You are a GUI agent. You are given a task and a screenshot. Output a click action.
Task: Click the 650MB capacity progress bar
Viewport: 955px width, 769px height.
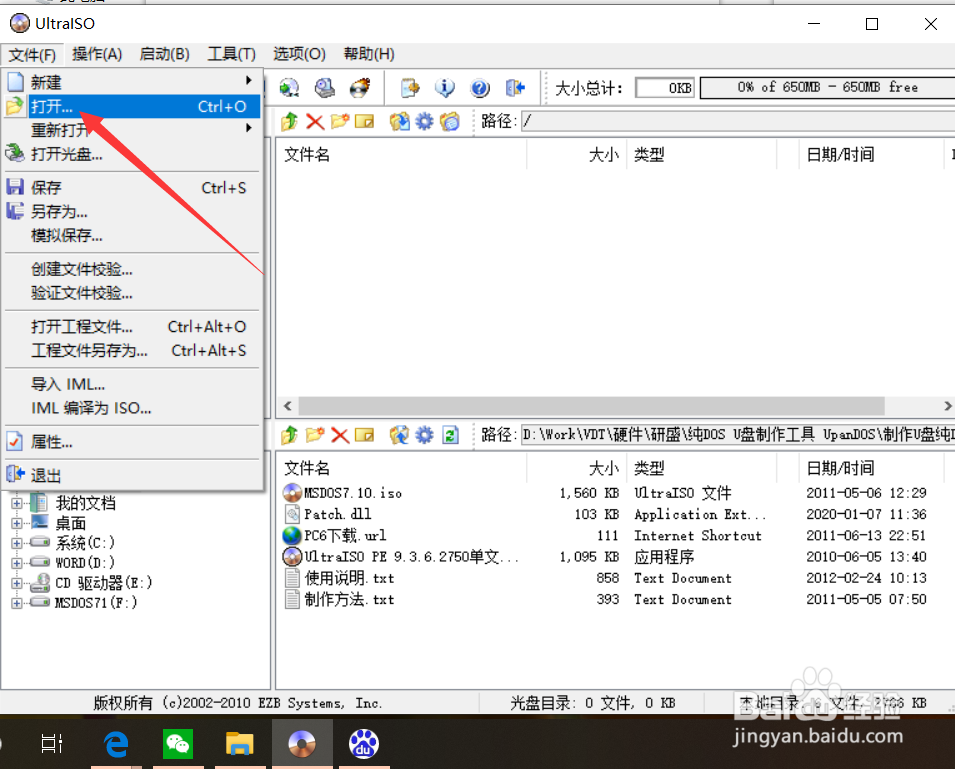827,88
